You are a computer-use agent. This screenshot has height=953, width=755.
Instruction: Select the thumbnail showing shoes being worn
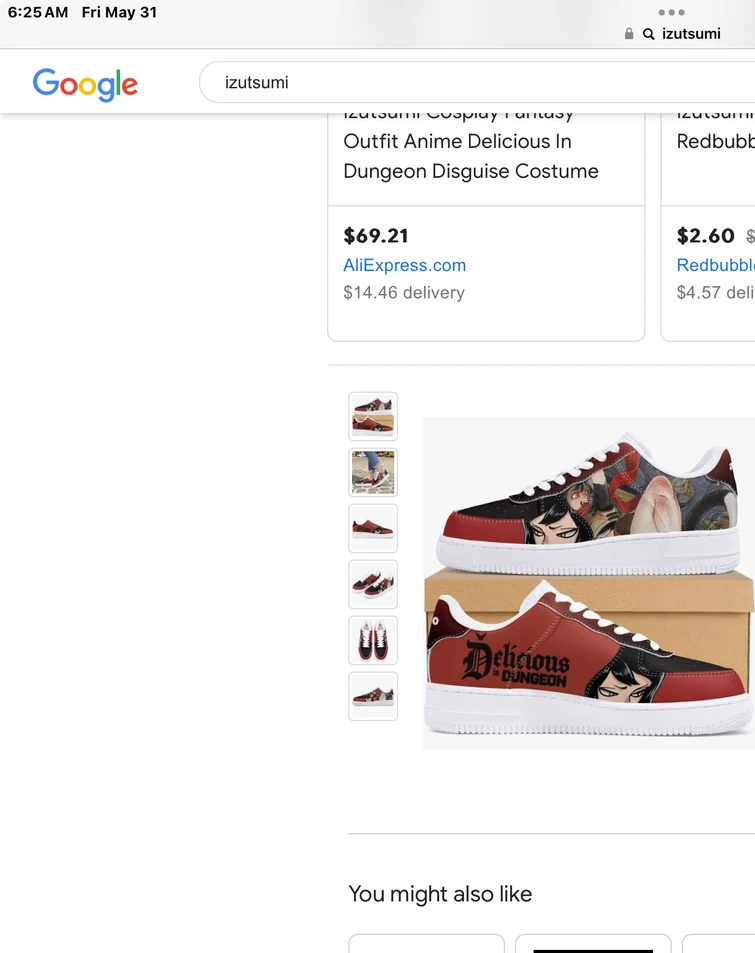[x=372, y=472]
